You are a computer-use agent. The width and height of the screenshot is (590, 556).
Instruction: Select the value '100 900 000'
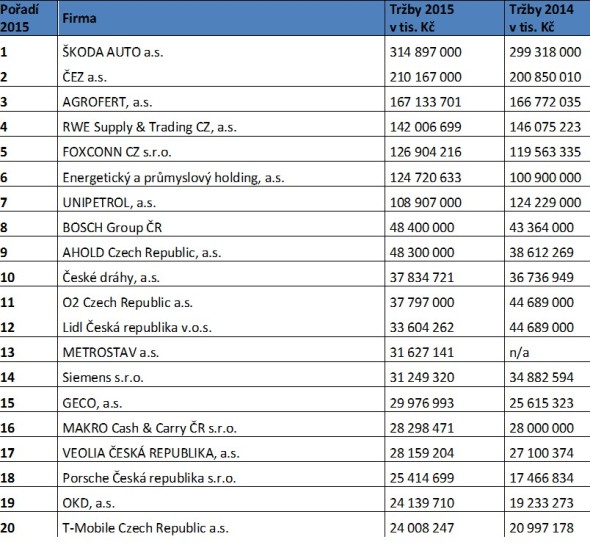click(x=545, y=178)
